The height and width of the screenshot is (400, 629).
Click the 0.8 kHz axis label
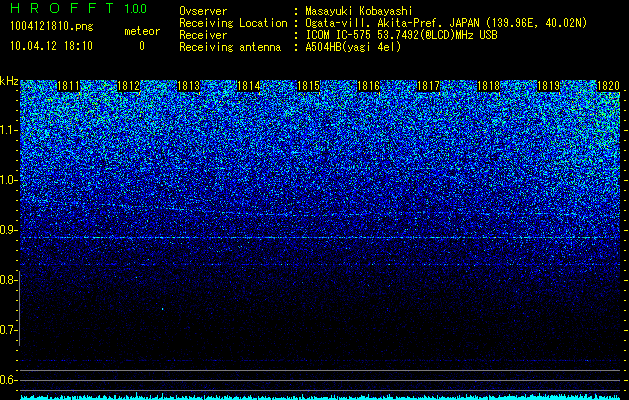point(8,280)
